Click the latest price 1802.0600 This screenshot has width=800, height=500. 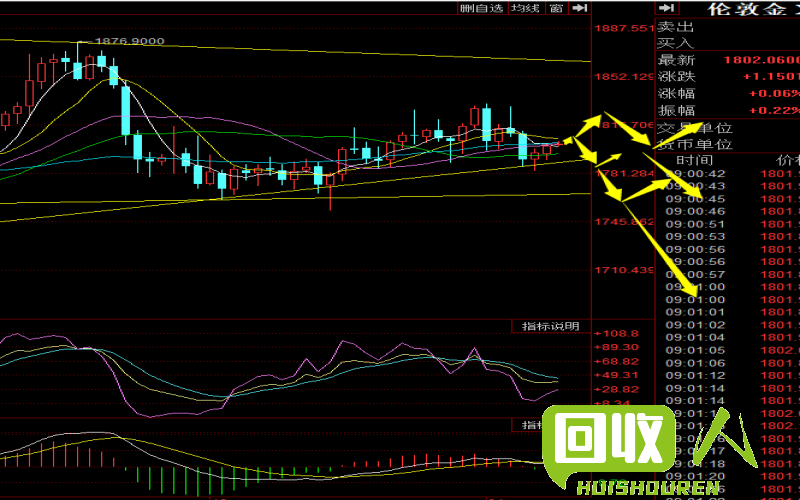(x=762, y=60)
